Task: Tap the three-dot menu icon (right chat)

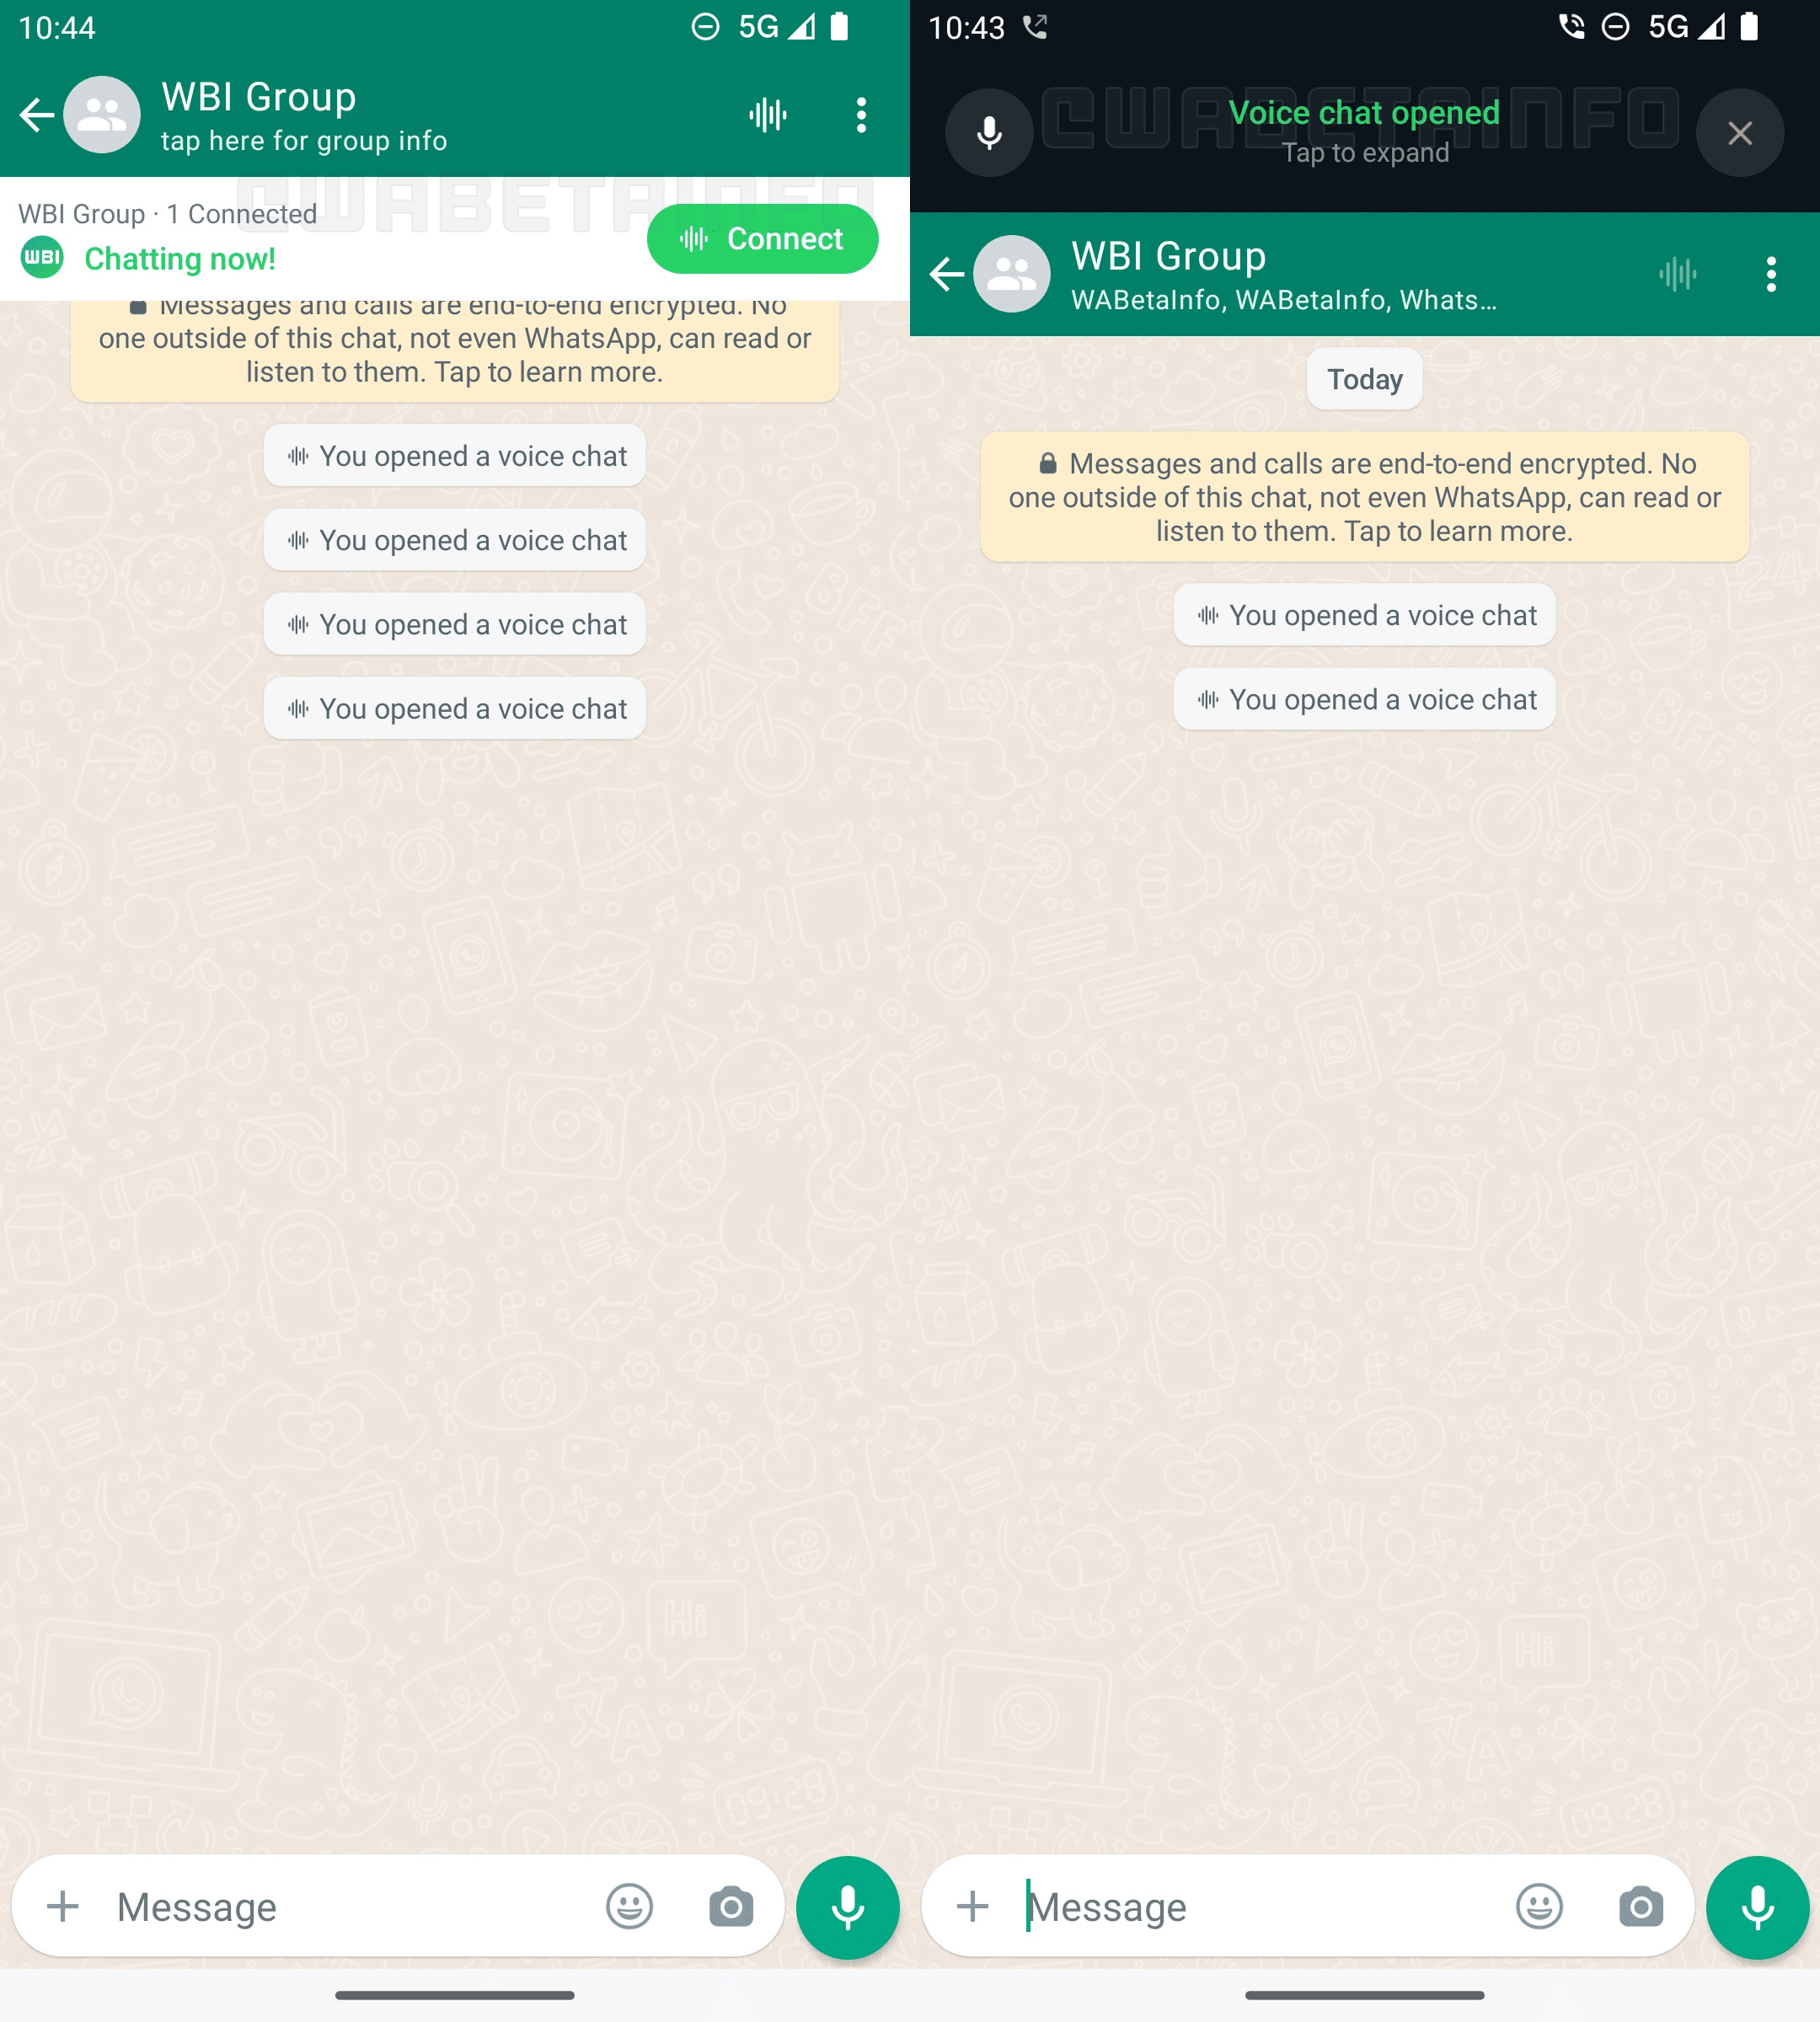Action: coord(1771,274)
